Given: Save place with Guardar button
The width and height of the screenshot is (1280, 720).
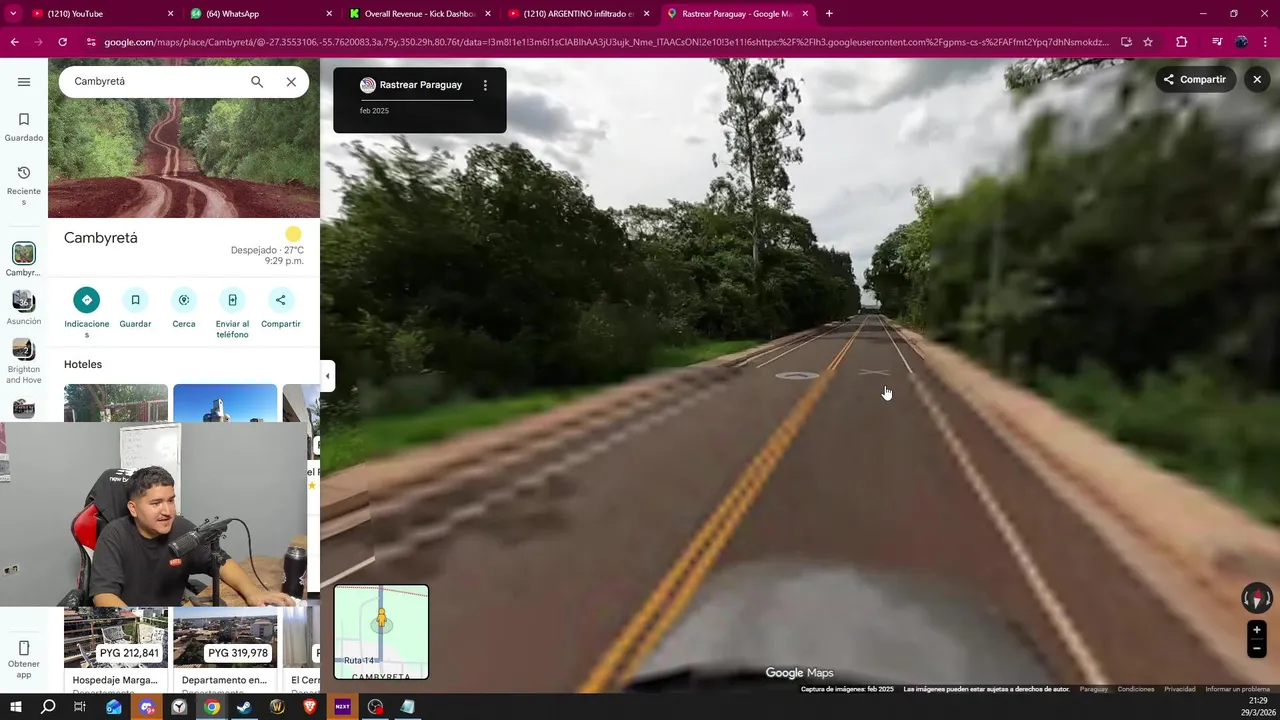Looking at the screenshot, I should (x=135, y=308).
